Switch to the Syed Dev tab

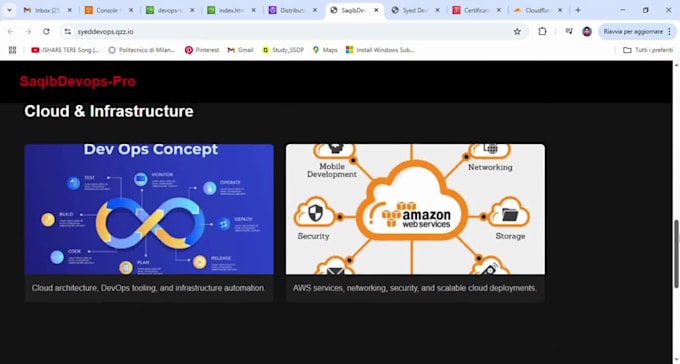(415, 10)
